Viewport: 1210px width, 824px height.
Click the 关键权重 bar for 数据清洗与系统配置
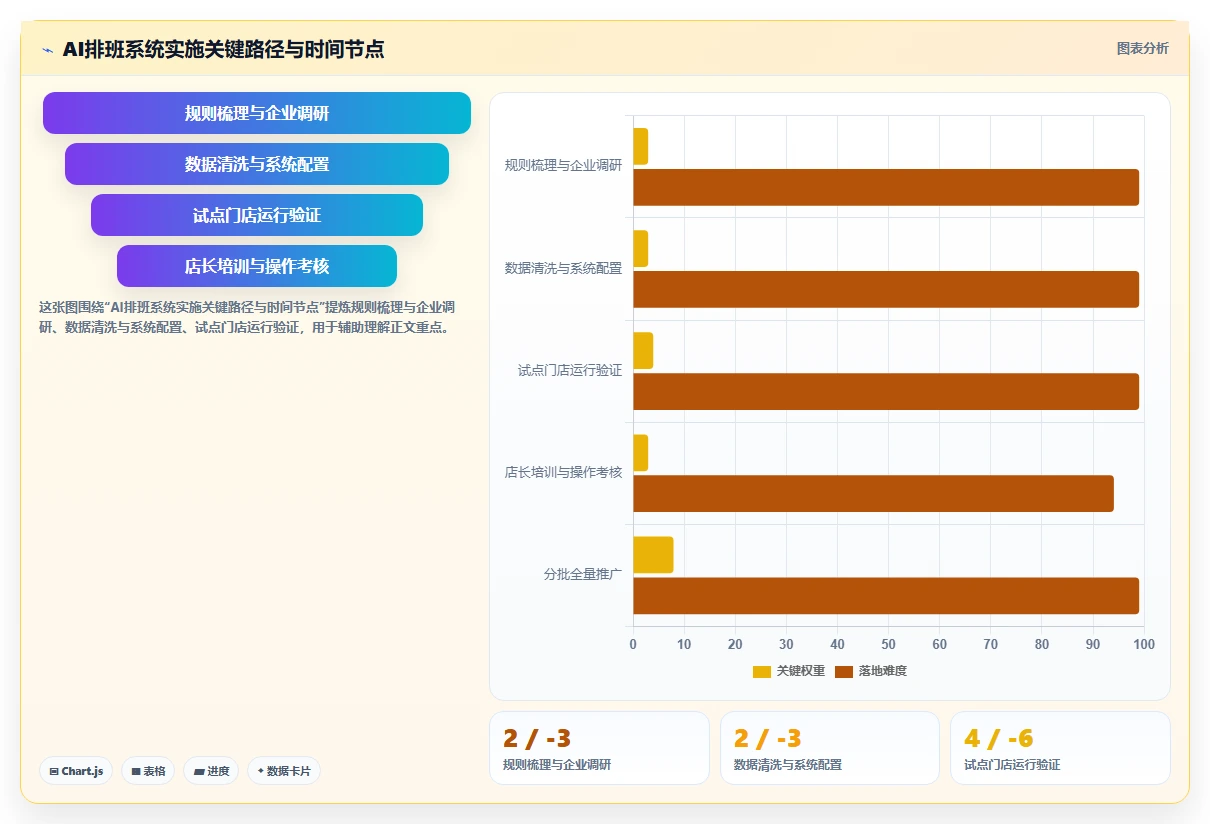click(x=640, y=249)
